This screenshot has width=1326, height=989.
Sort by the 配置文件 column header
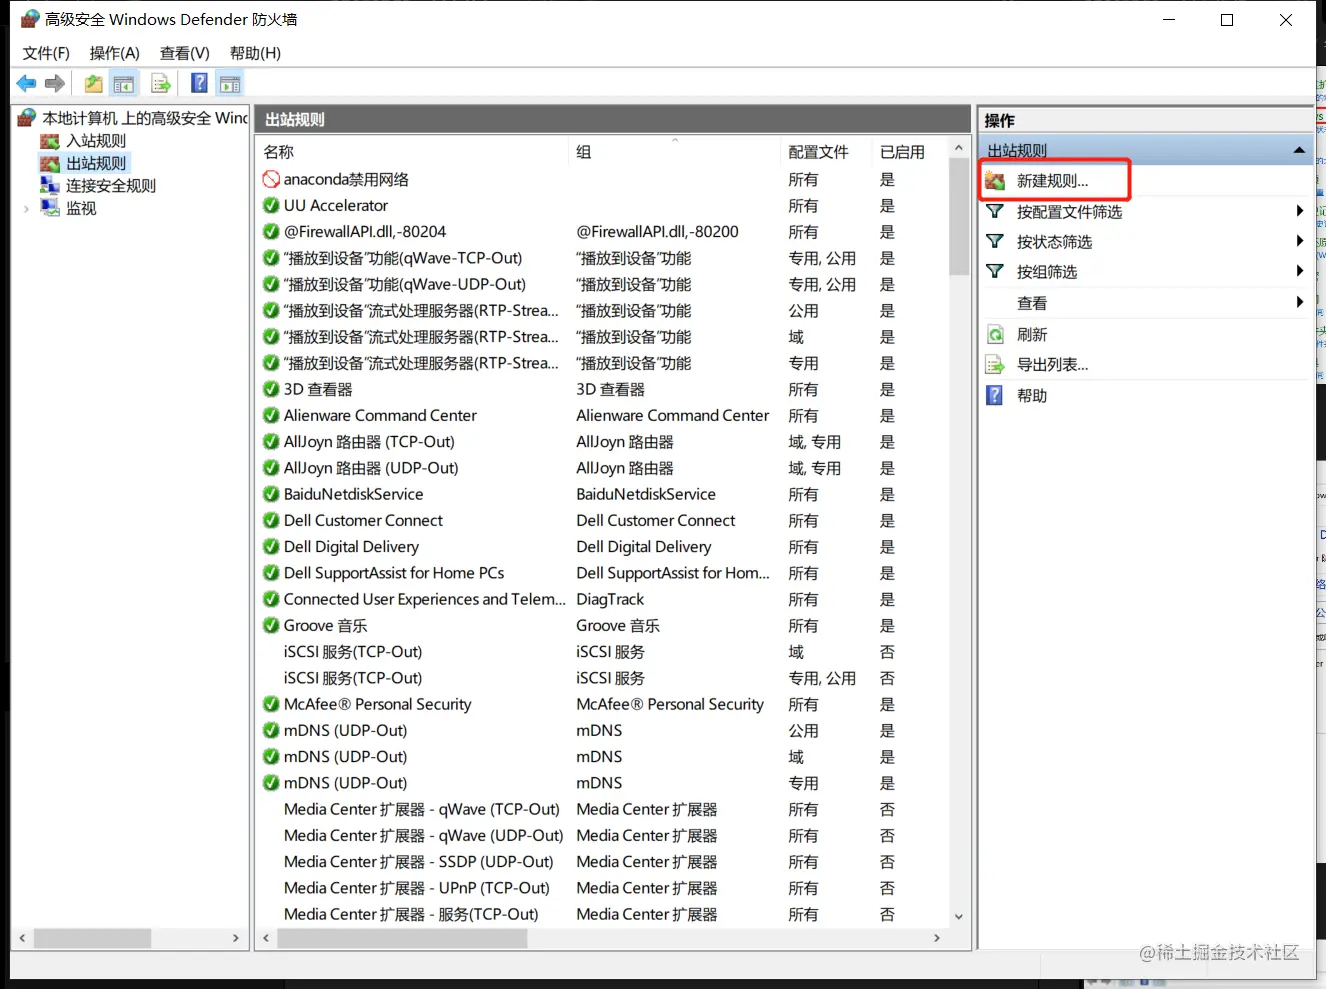coord(827,152)
